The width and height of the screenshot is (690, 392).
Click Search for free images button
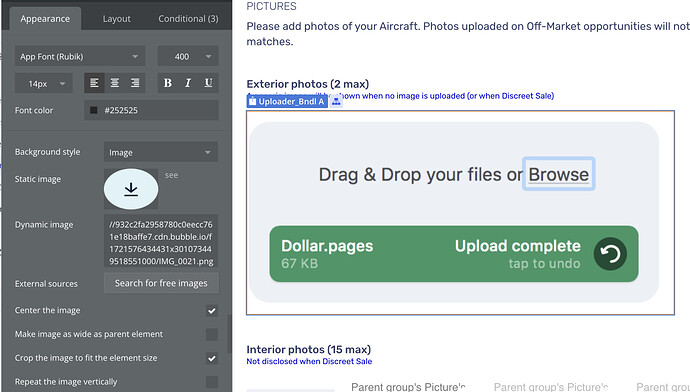[x=161, y=283]
